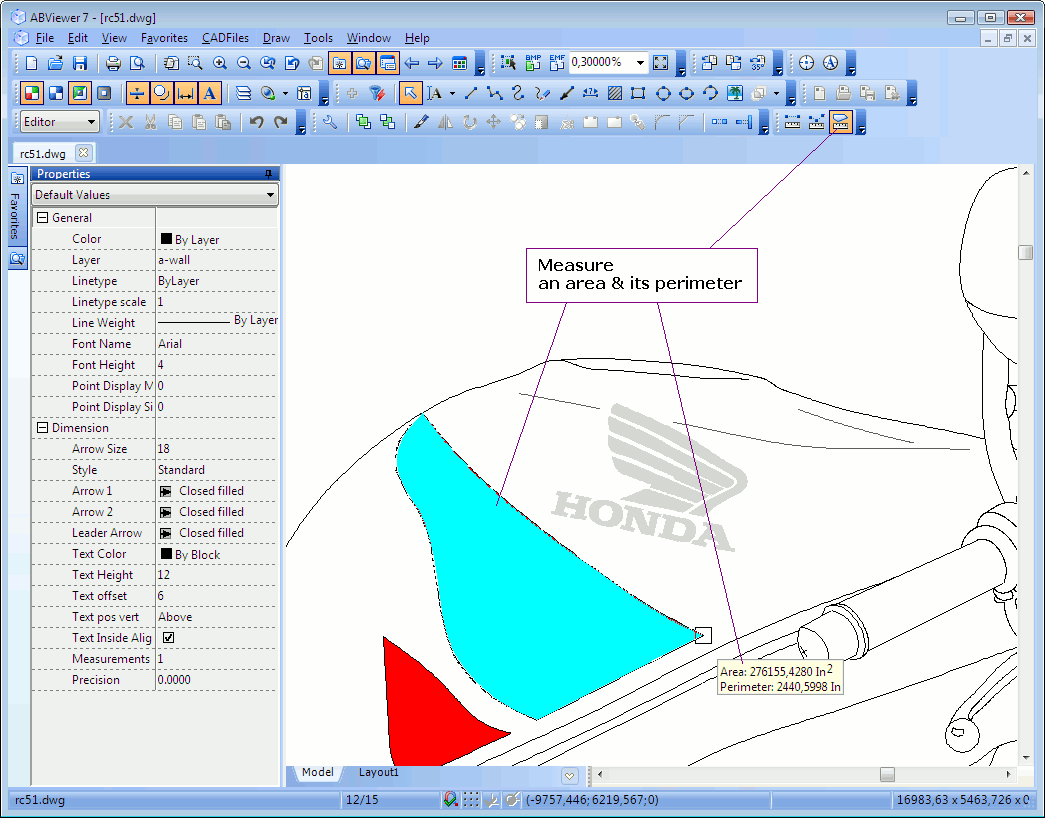
Task: Pin the Properties panel
Action: pos(269,174)
